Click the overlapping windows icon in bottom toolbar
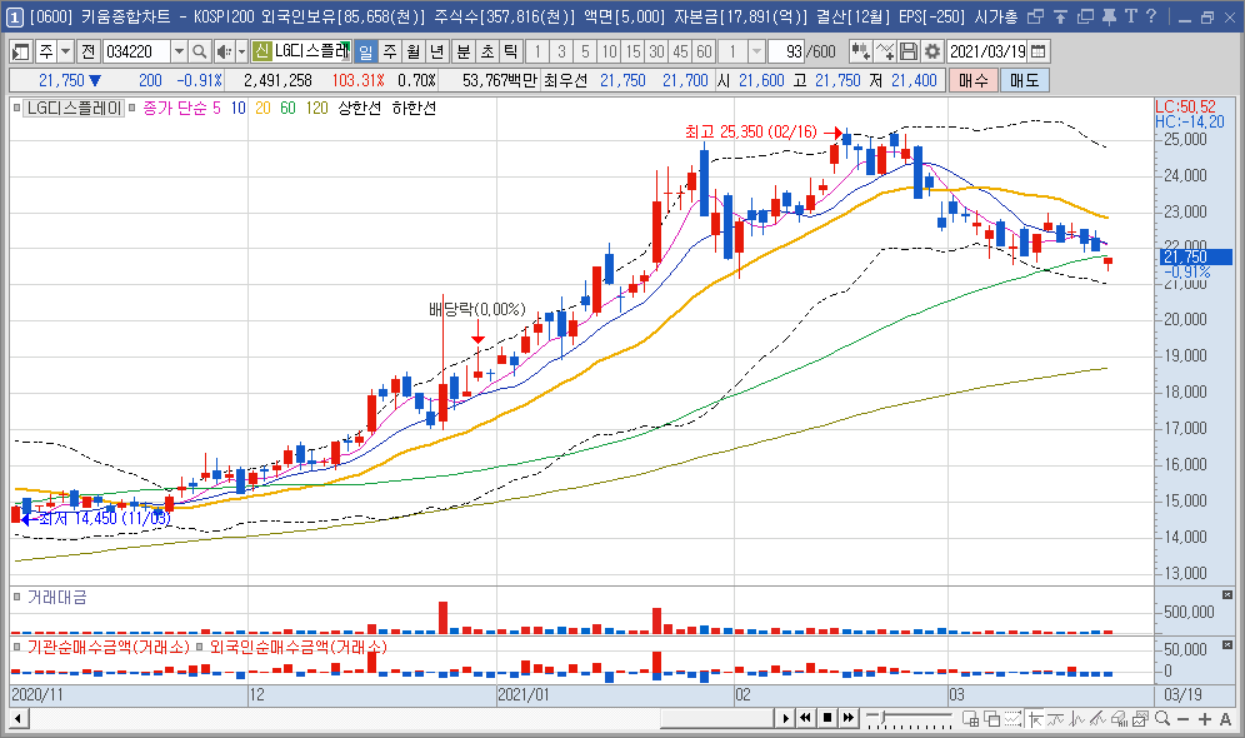 tap(992, 718)
